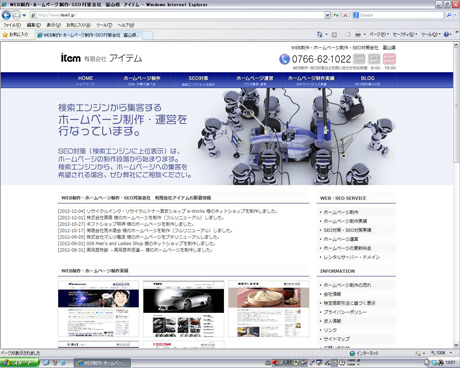Screen dimensions: 460x368
Task: Open the お気に入り menu in menu bar
Action: coord(78,25)
